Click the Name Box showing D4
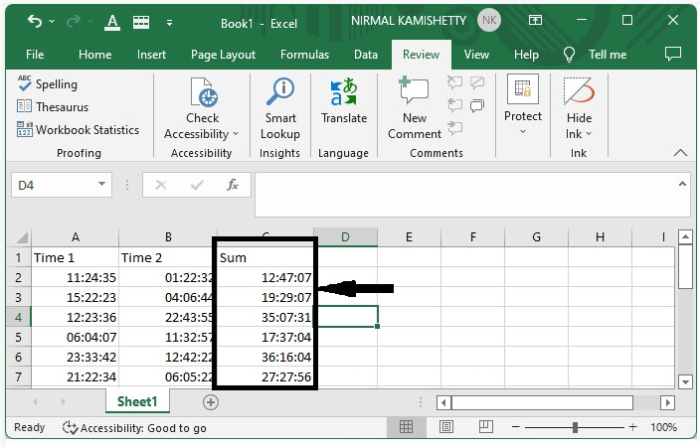700x447 pixels. (54, 185)
